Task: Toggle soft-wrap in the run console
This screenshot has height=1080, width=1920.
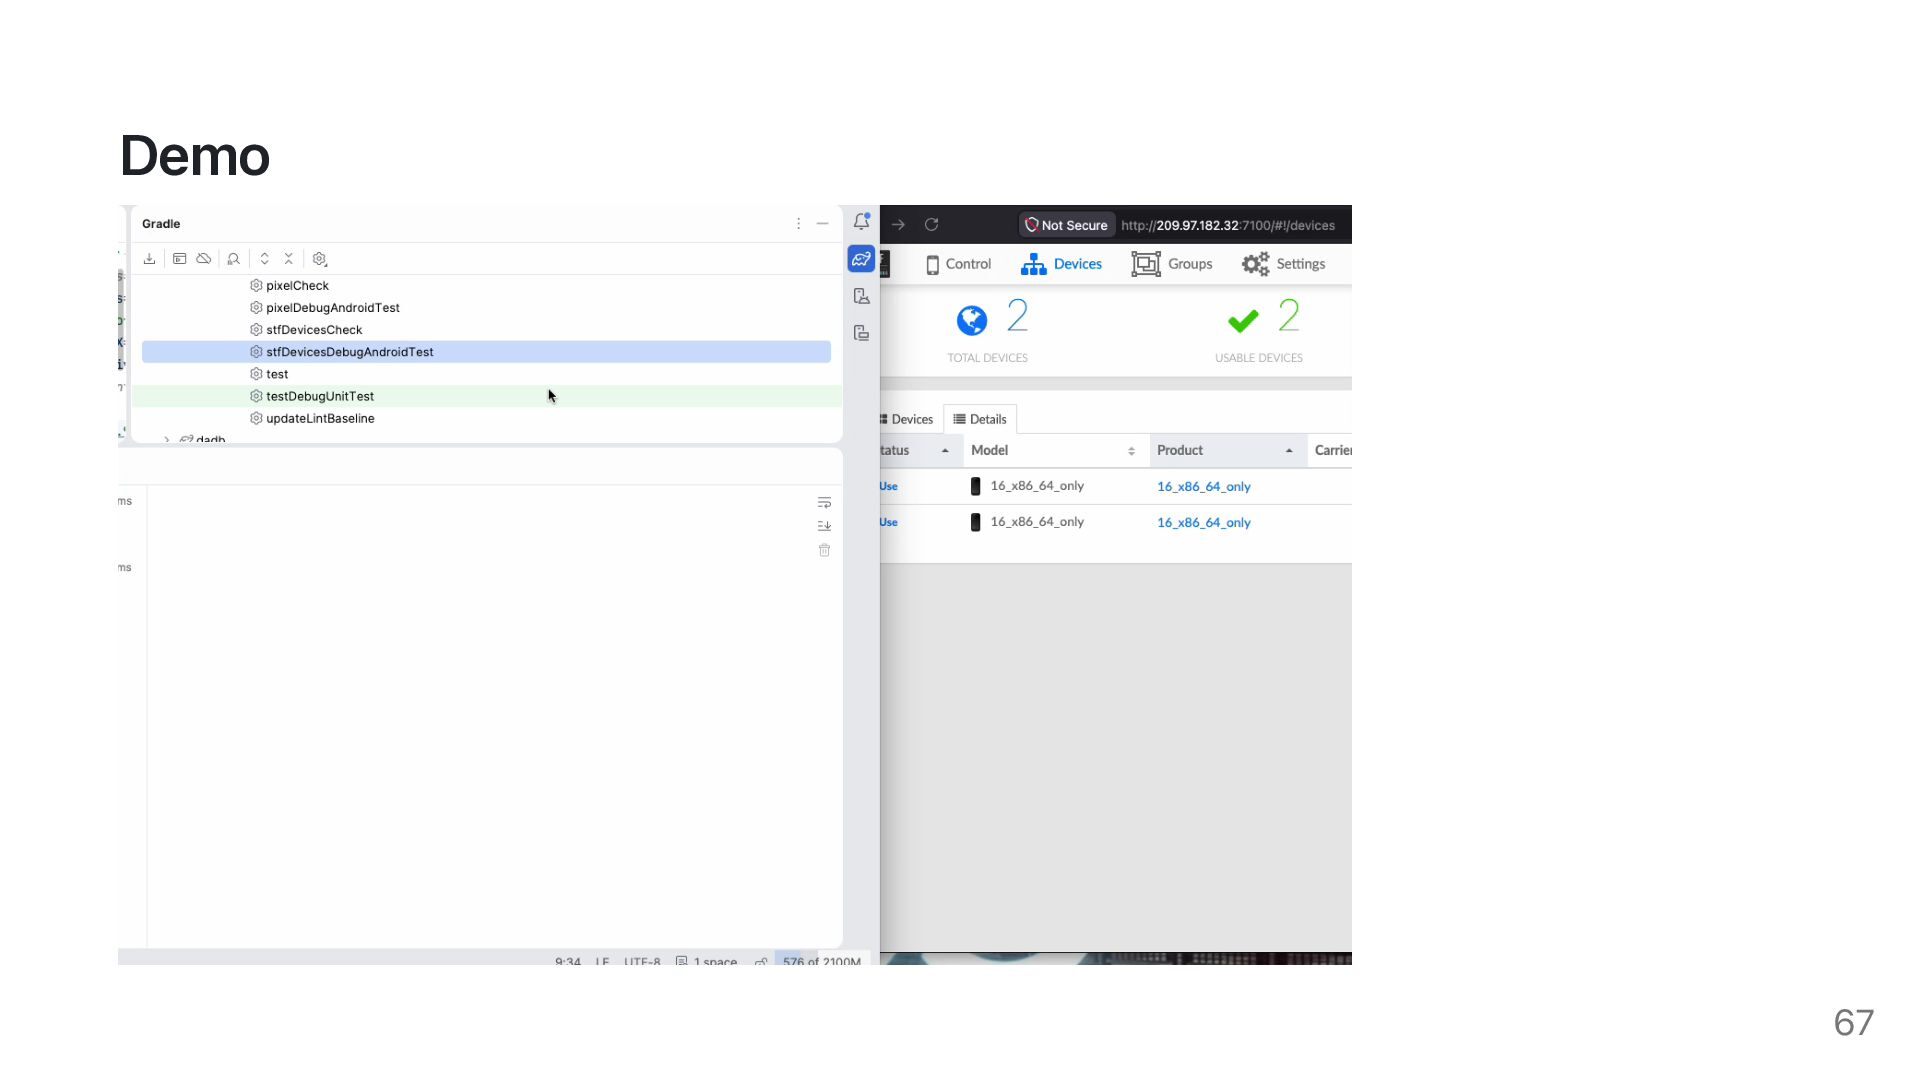Action: 824,503
